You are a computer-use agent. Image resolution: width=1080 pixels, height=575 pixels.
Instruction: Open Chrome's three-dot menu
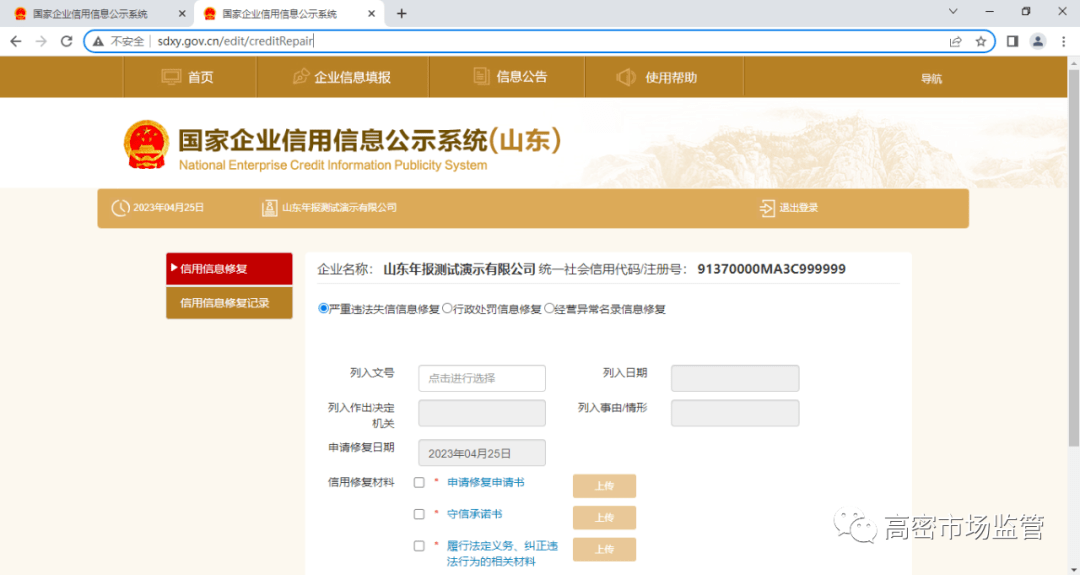[1063, 41]
